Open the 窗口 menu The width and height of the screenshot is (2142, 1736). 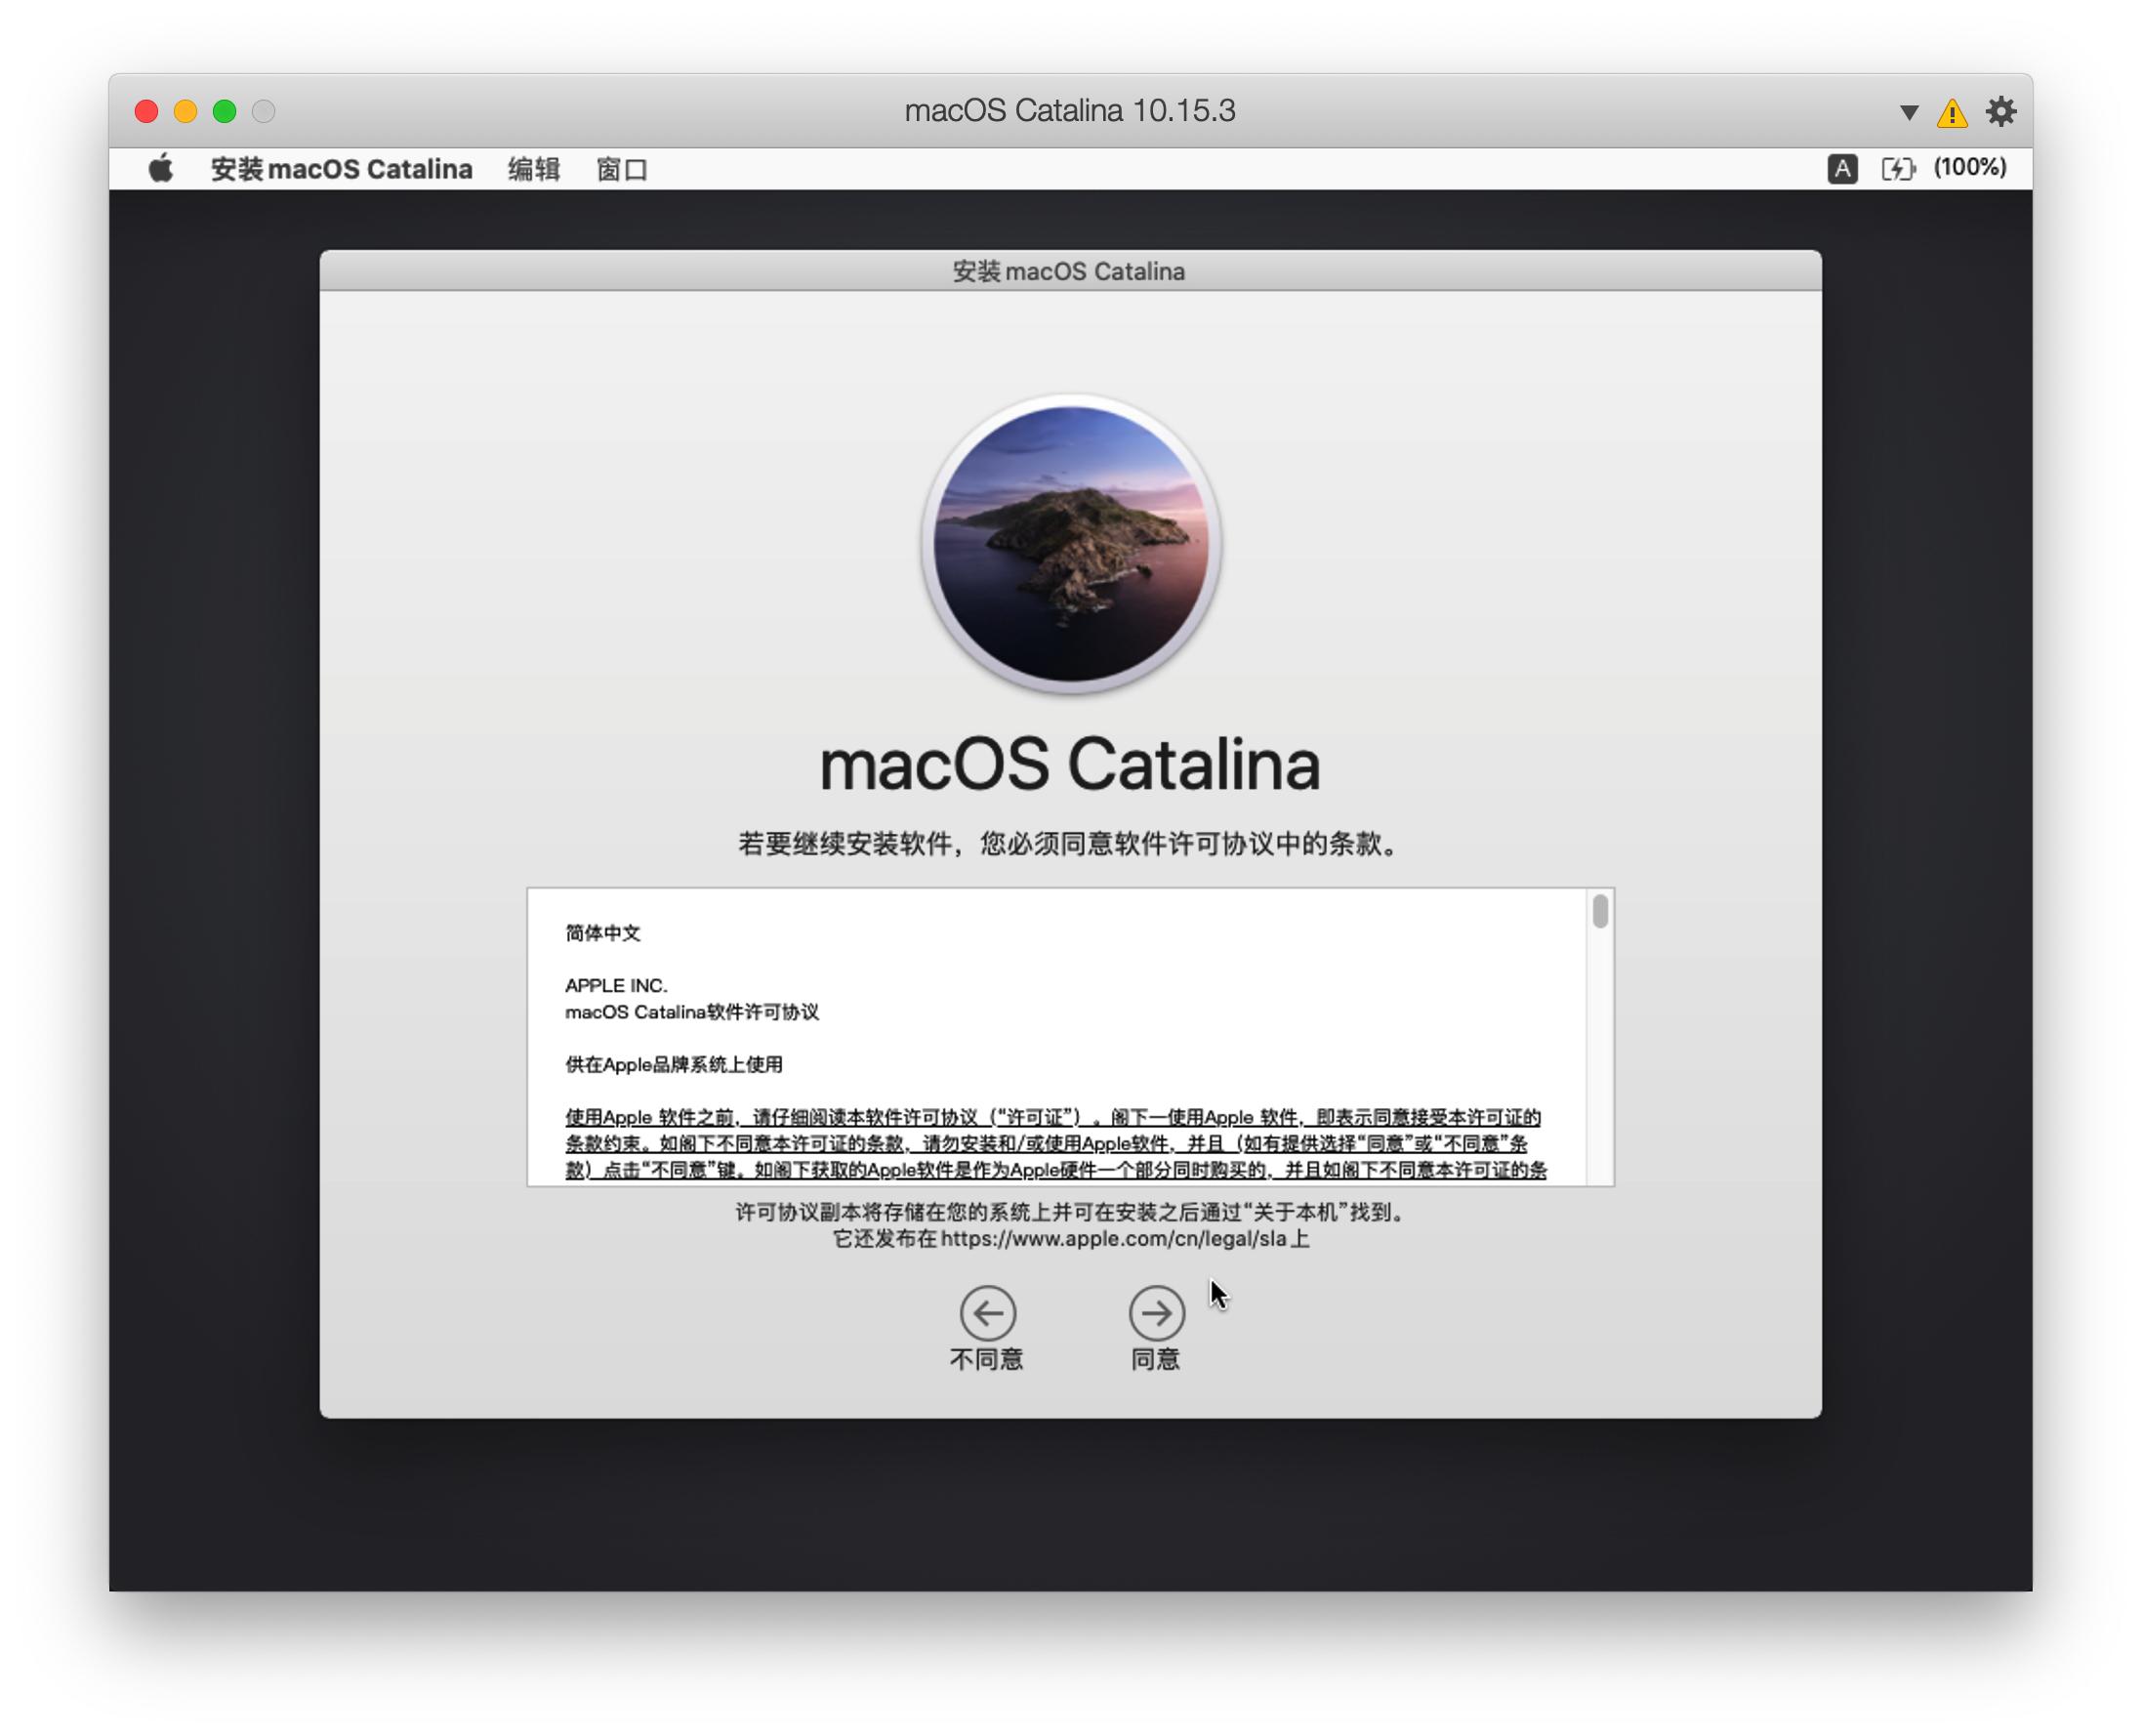point(621,169)
